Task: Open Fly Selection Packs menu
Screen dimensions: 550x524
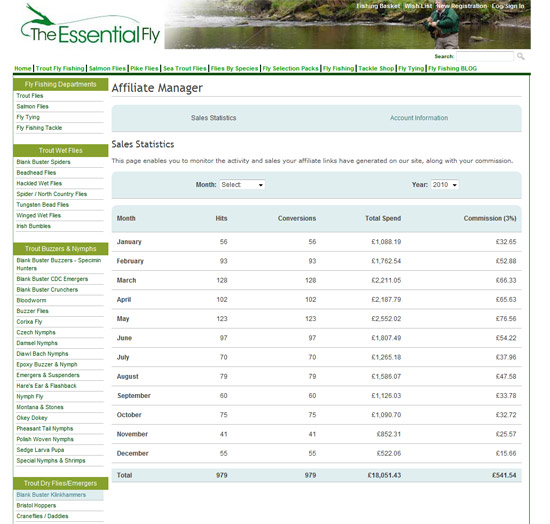Action: (290, 68)
